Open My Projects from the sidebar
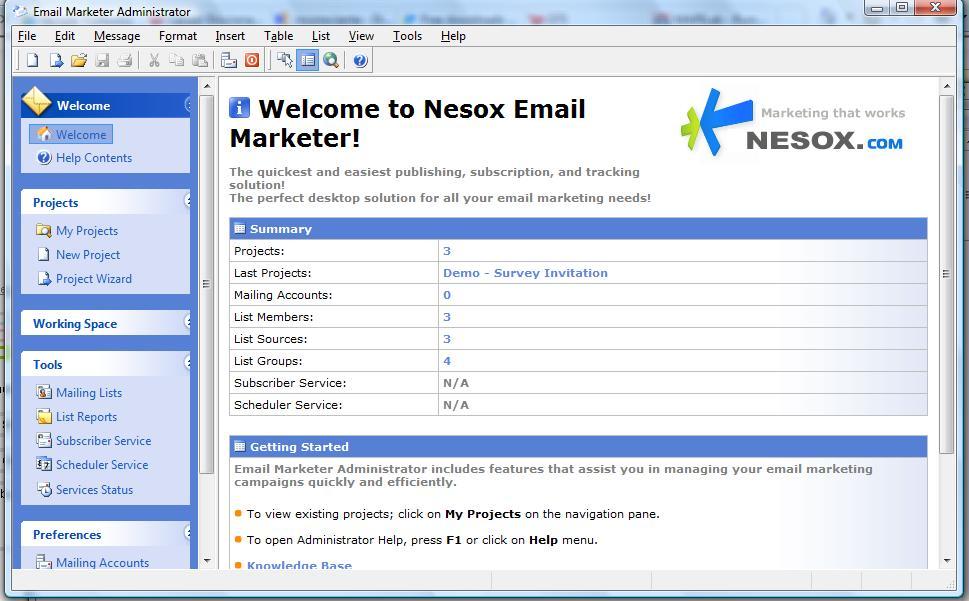 [87, 230]
